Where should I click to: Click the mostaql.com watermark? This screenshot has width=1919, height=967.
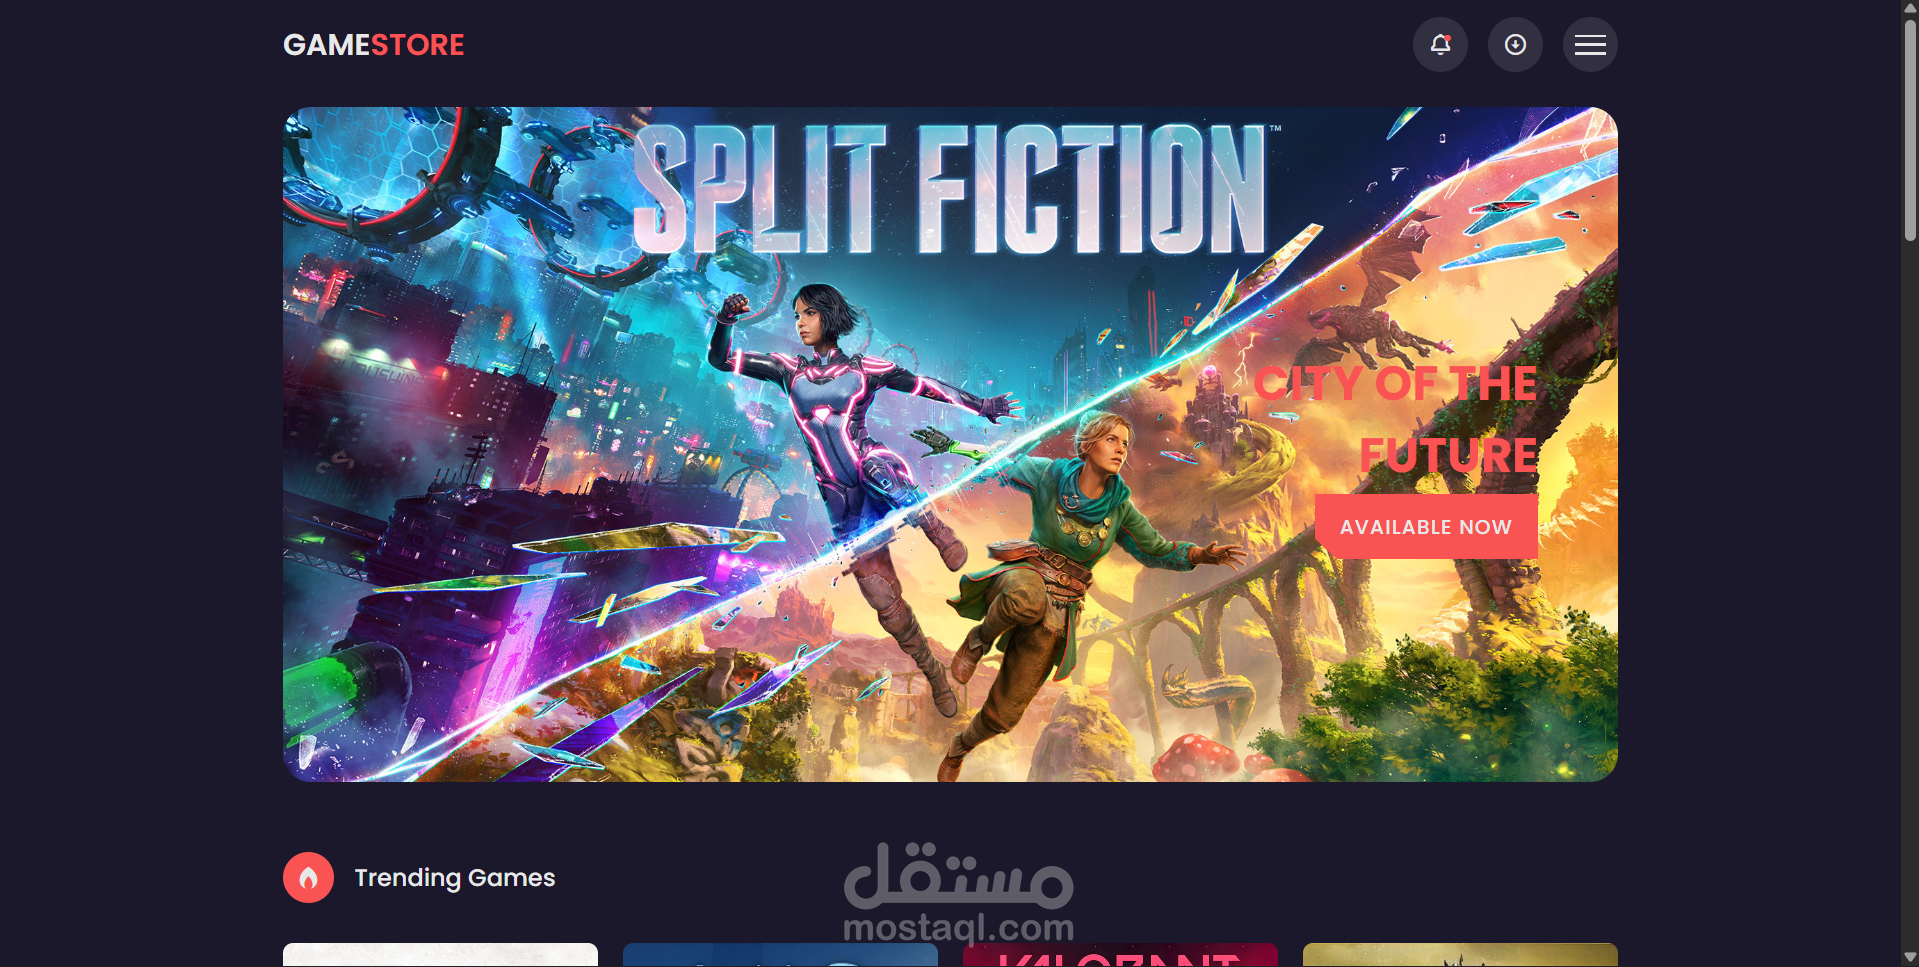tap(958, 893)
